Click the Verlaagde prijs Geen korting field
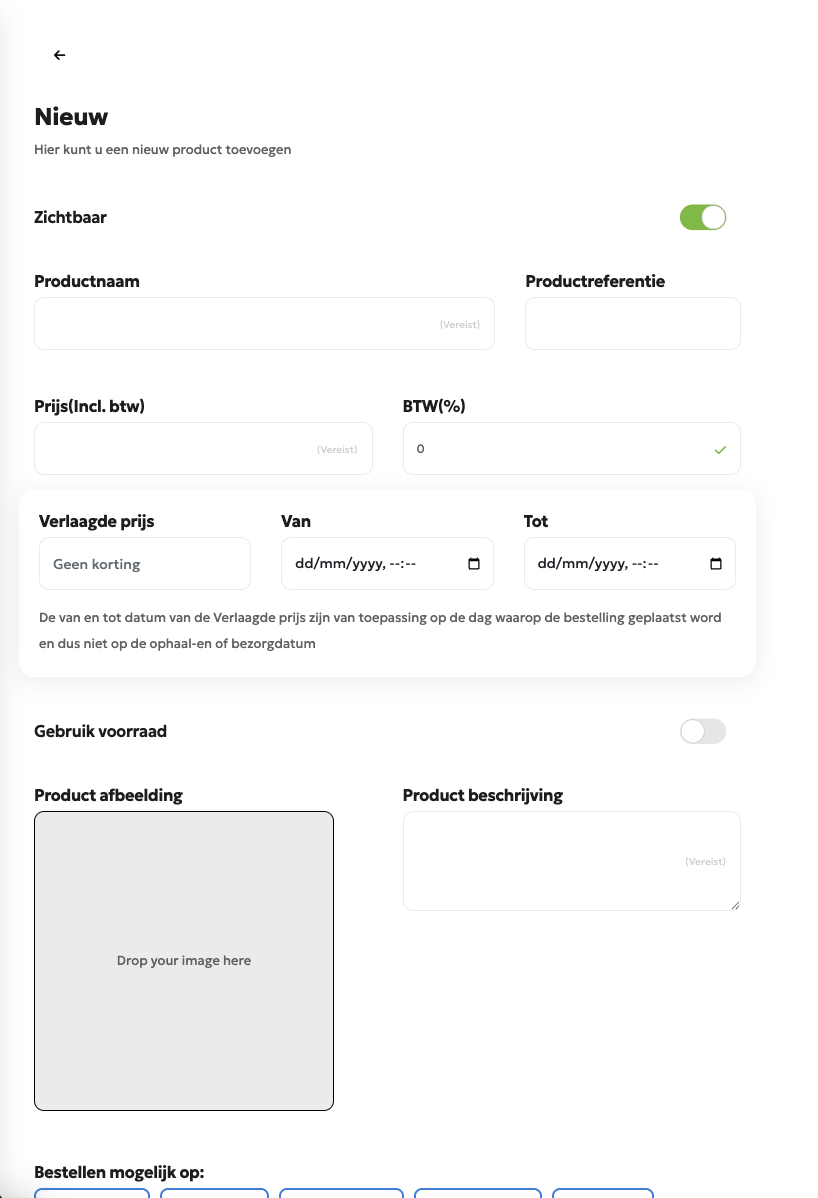 (144, 564)
